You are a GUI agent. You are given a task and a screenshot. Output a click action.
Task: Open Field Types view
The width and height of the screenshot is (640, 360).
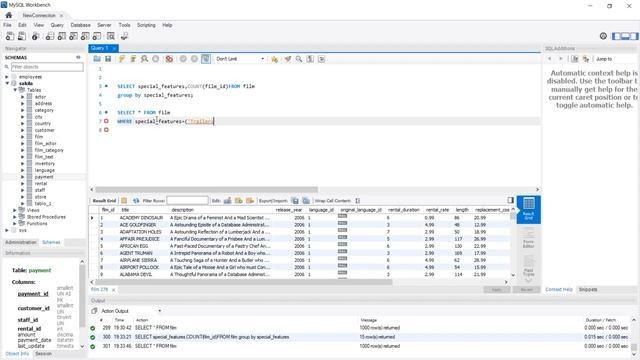[529, 266]
